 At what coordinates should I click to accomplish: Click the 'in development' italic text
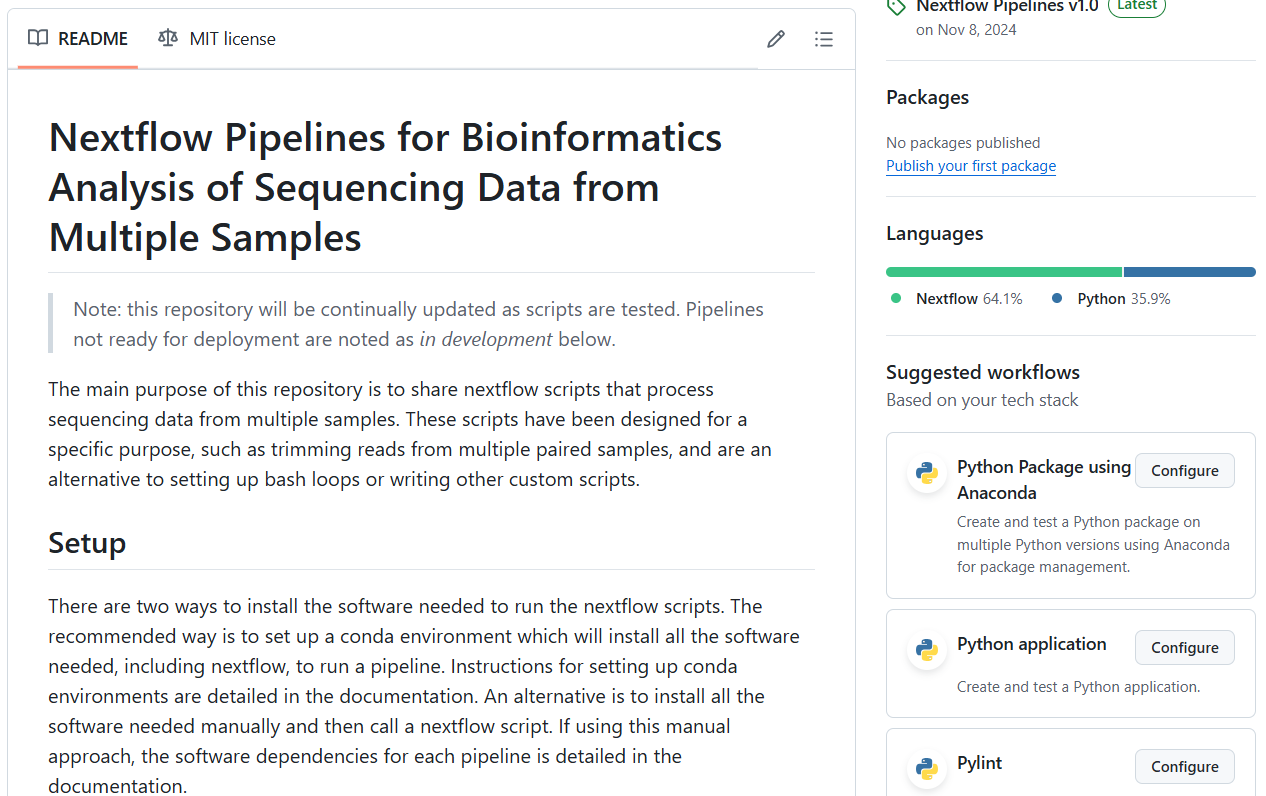click(x=485, y=339)
